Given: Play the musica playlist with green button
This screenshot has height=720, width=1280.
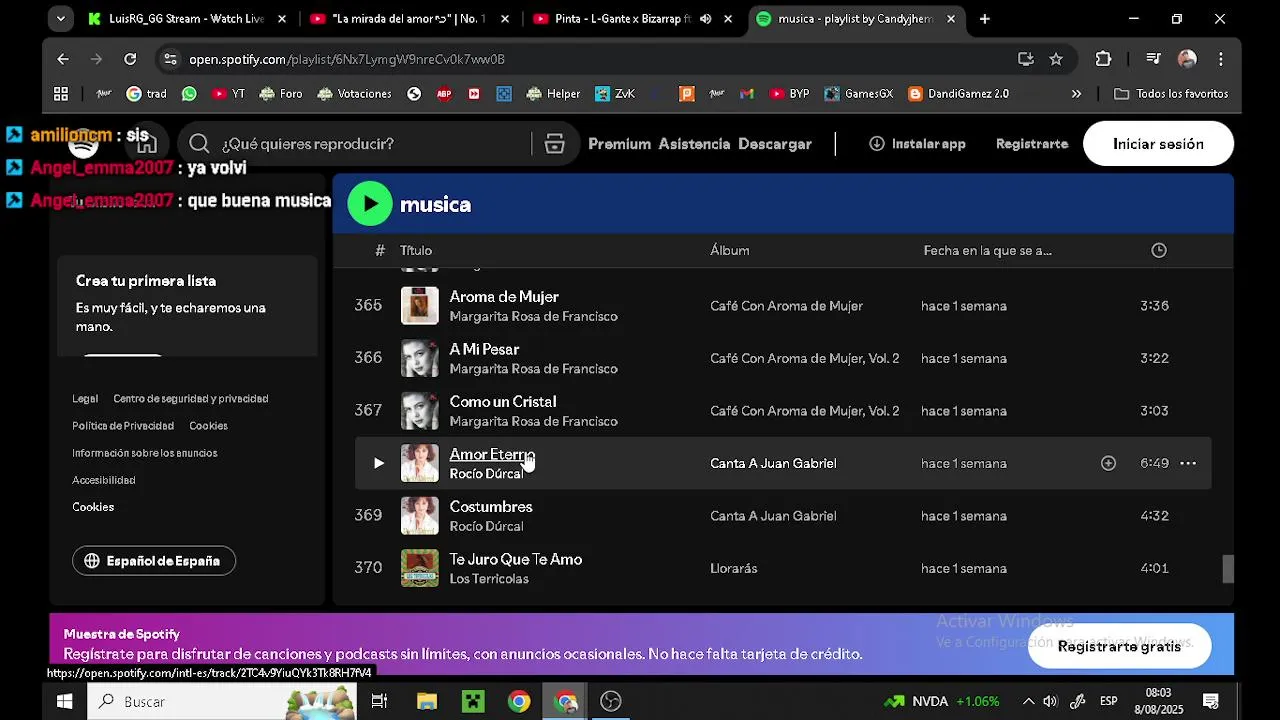Looking at the screenshot, I should 370,204.
